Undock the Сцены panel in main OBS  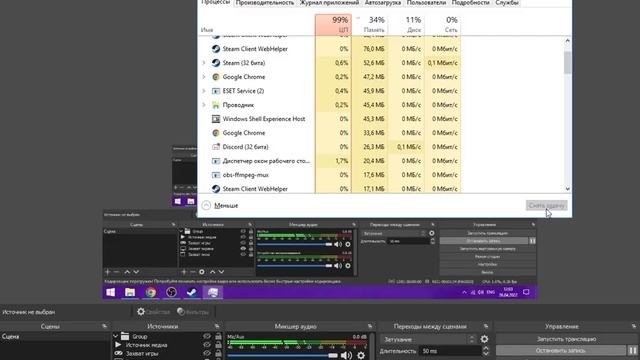104,326
